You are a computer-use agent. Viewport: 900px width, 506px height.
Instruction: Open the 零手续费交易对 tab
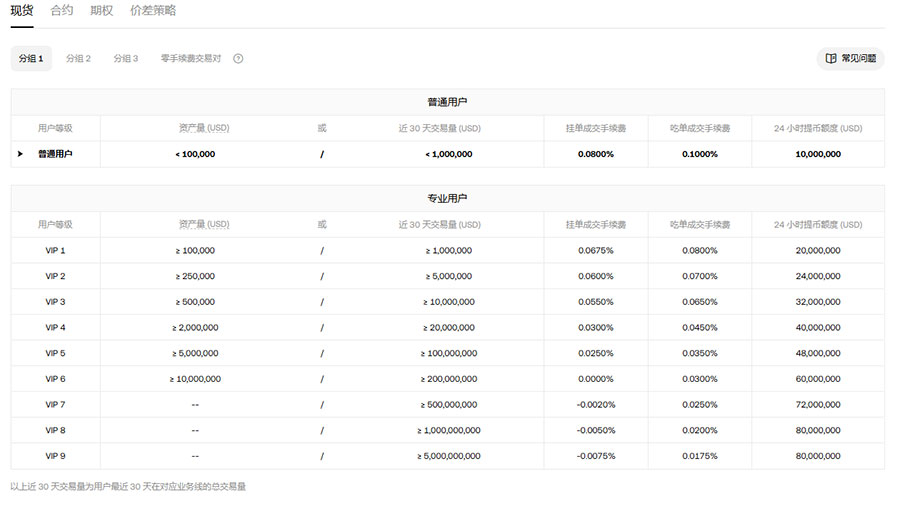[191, 59]
